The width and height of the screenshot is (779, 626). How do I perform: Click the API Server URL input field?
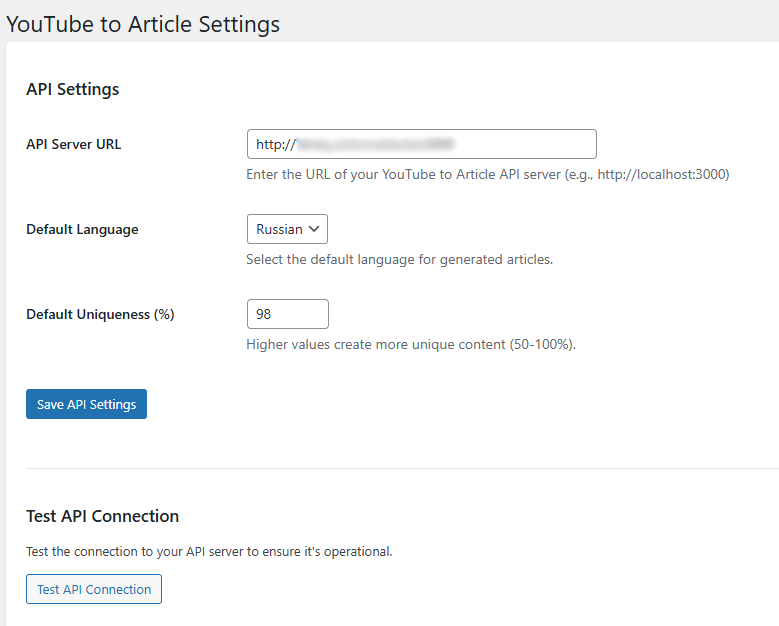point(421,144)
